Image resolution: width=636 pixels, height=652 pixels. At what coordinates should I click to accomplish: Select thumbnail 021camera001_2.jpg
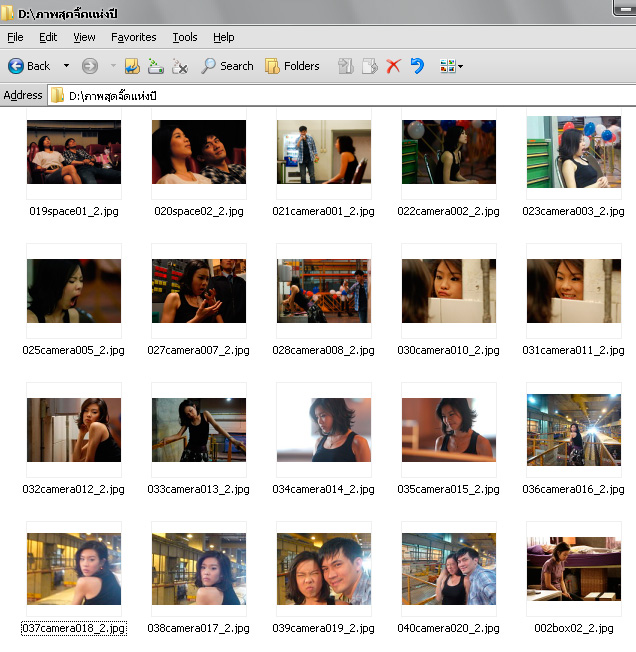pos(324,152)
